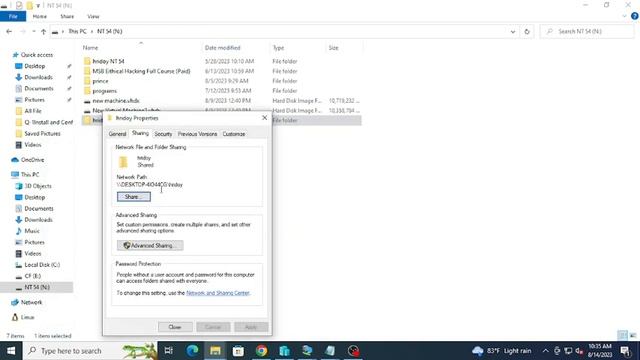This screenshot has height=360, width=640.
Task: Open quick access toolbar customize dropdown
Action: (38, 6)
